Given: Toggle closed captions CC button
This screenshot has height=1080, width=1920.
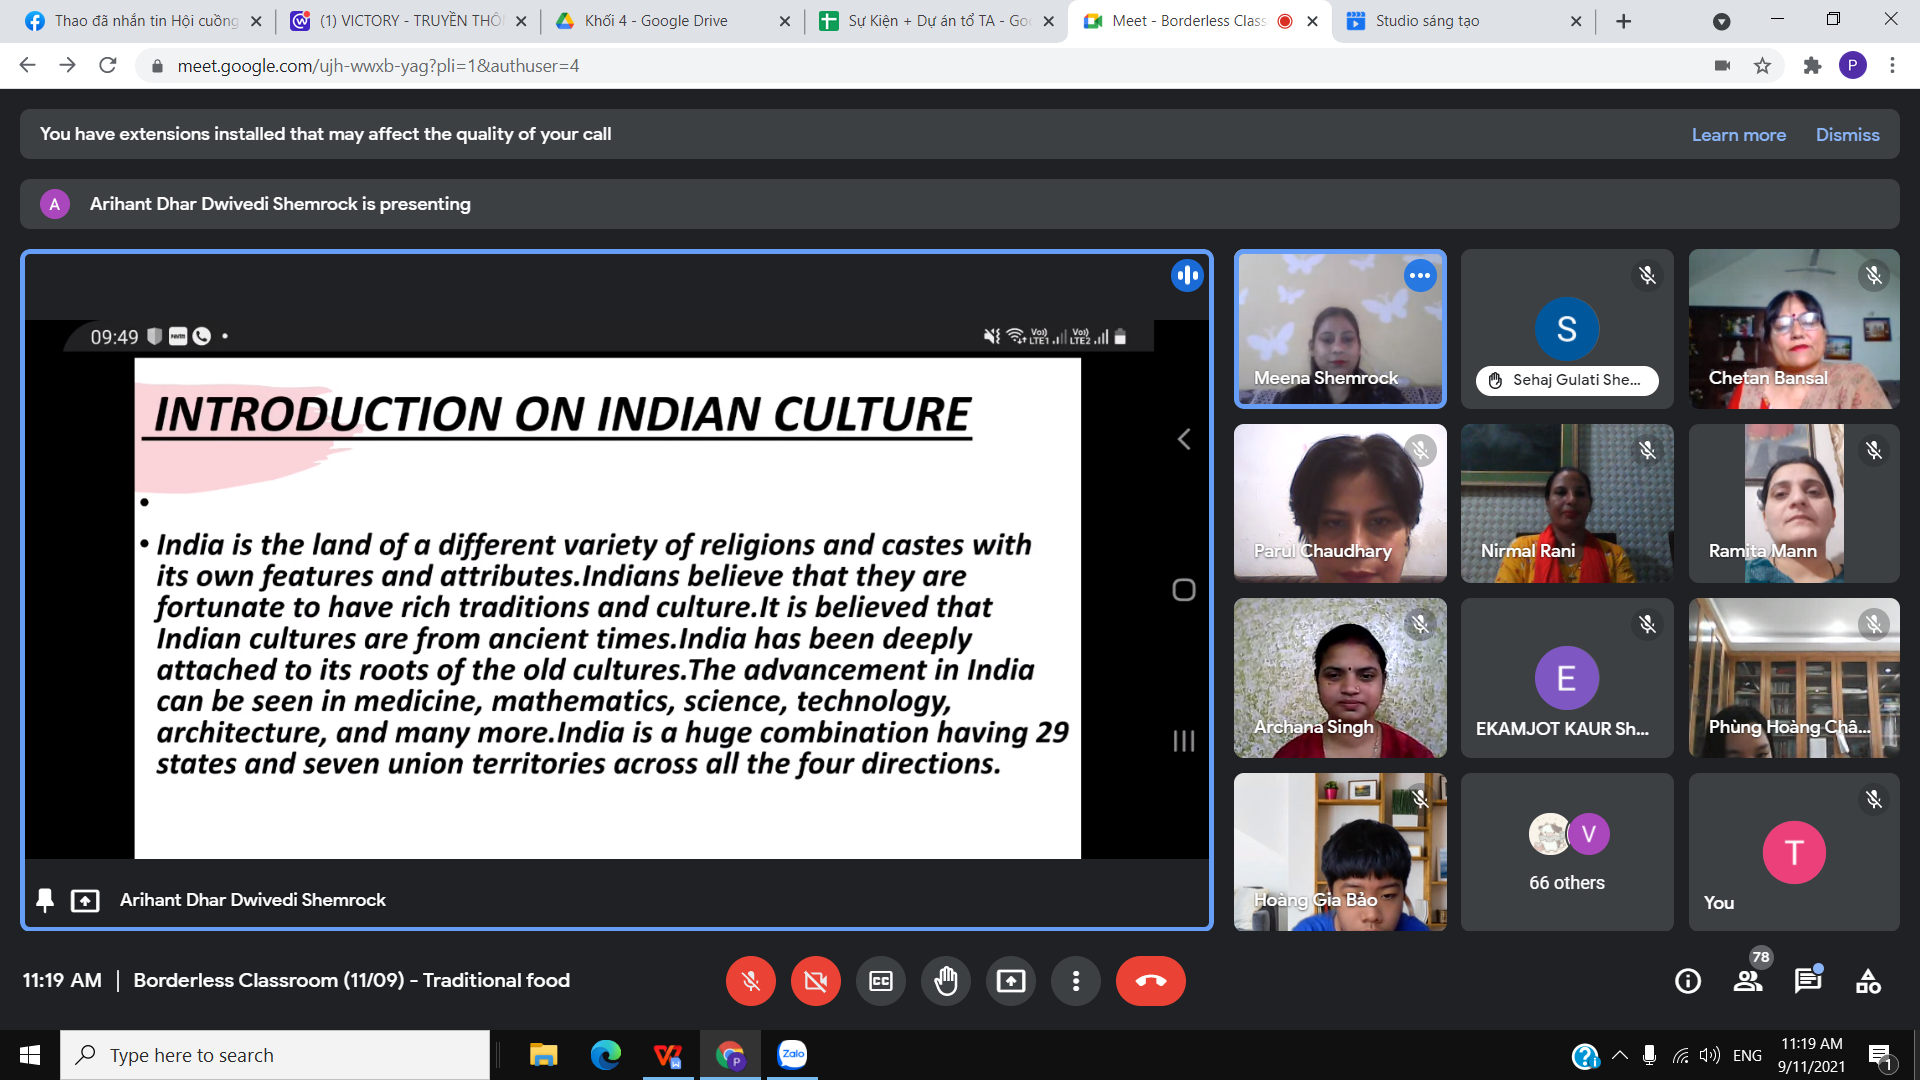Looking at the screenshot, I should coord(880,981).
